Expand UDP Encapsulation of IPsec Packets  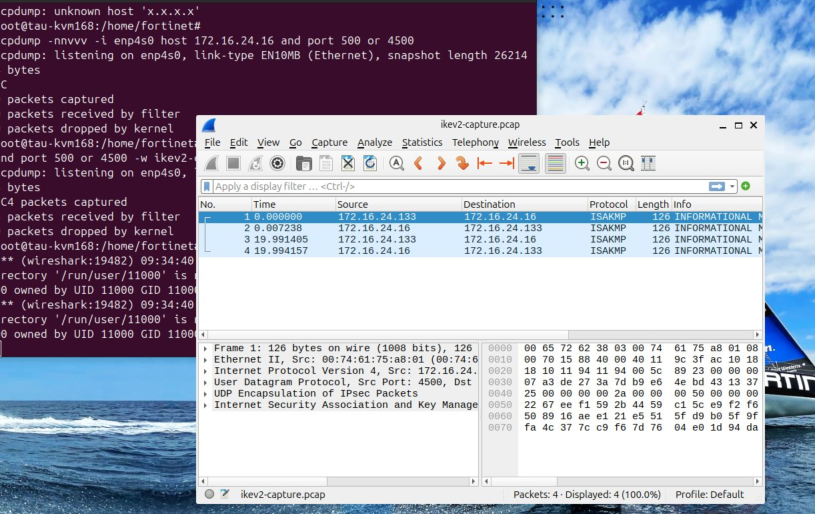pyautogui.click(x=206, y=394)
